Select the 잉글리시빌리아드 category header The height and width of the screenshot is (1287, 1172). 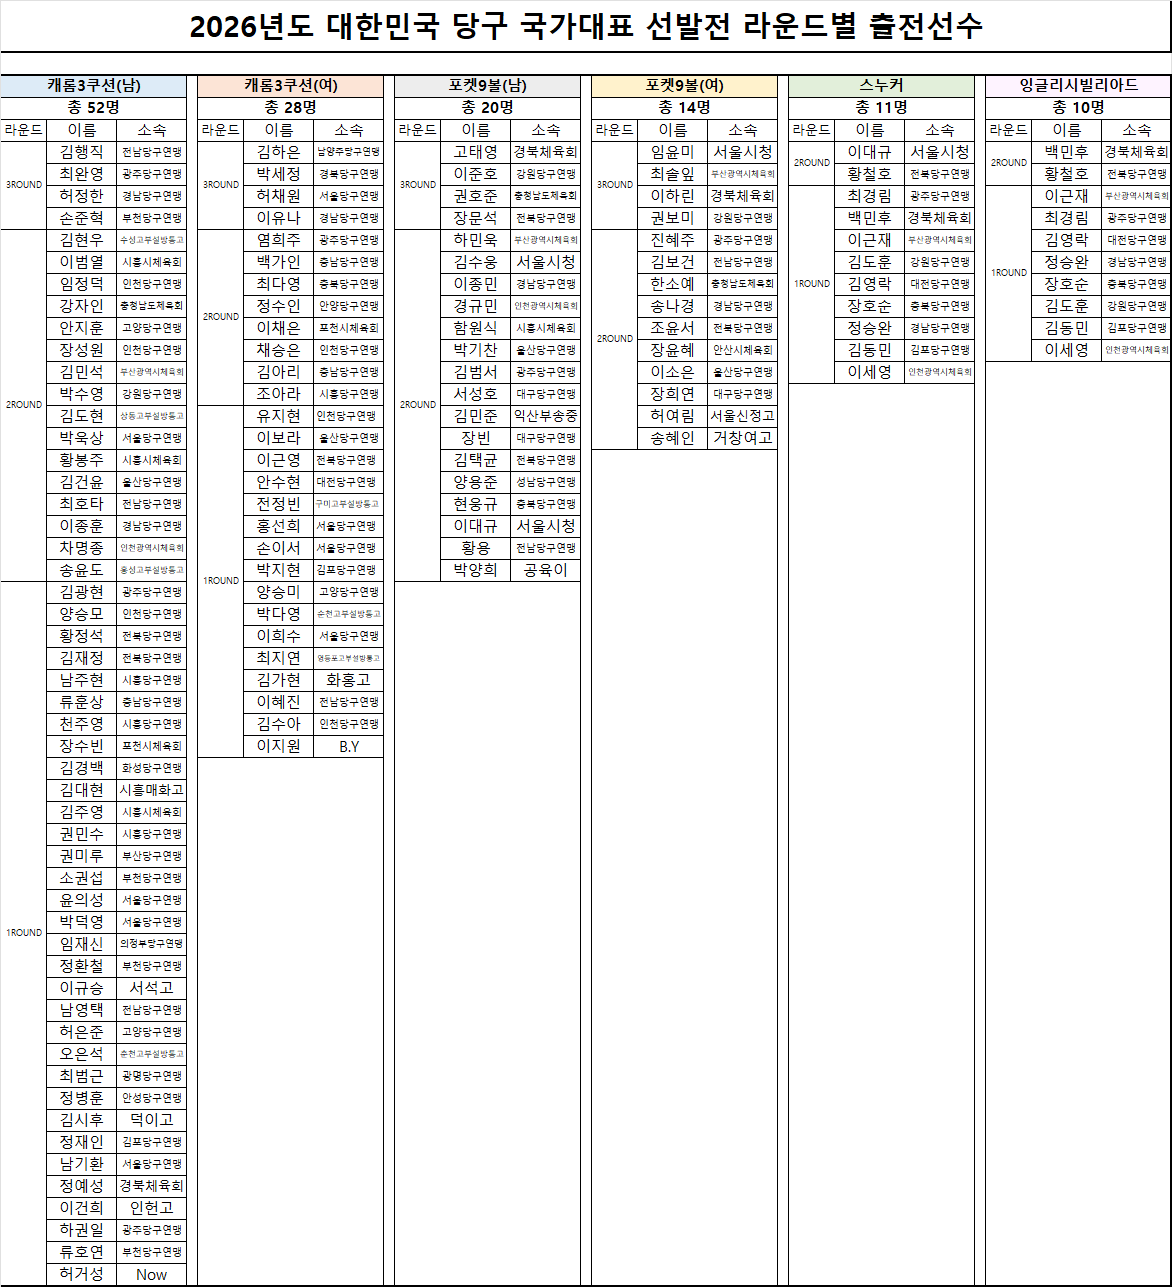click(x=1078, y=86)
